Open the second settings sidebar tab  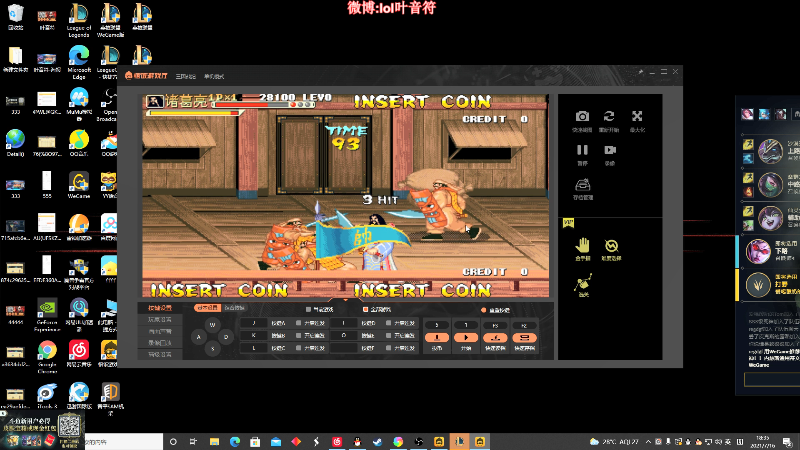pyautogui.click(x=160, y=319)
